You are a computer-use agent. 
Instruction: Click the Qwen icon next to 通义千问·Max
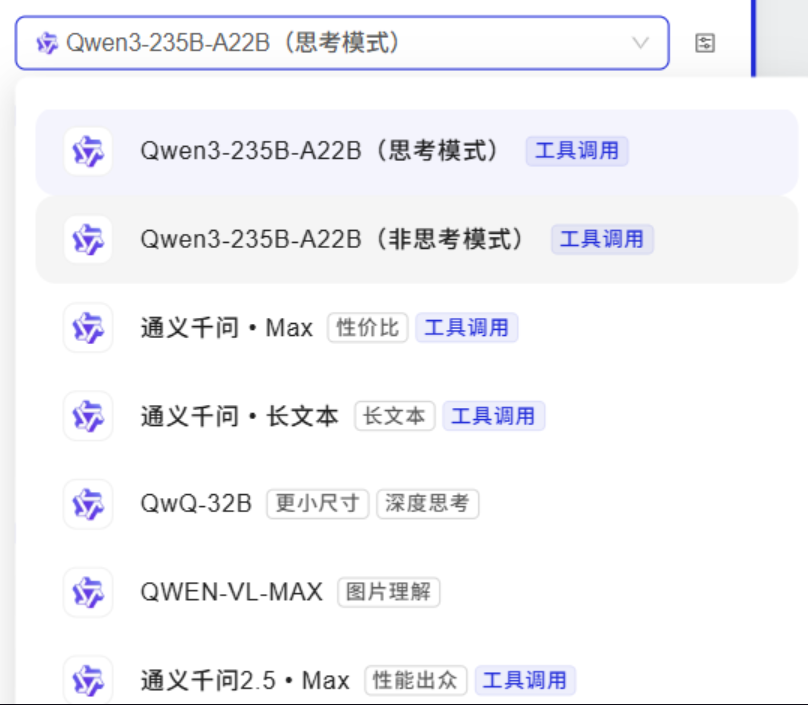tap(87, 328)
